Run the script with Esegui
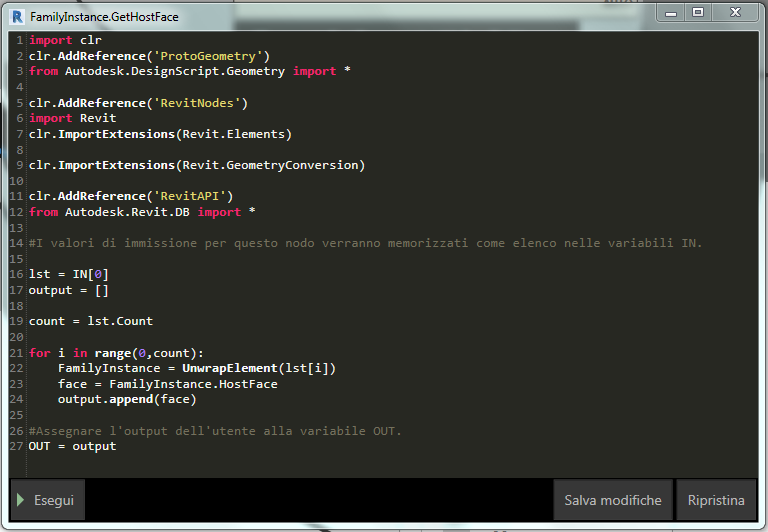Viewport: 768px width, 532px height. [48, 500]
